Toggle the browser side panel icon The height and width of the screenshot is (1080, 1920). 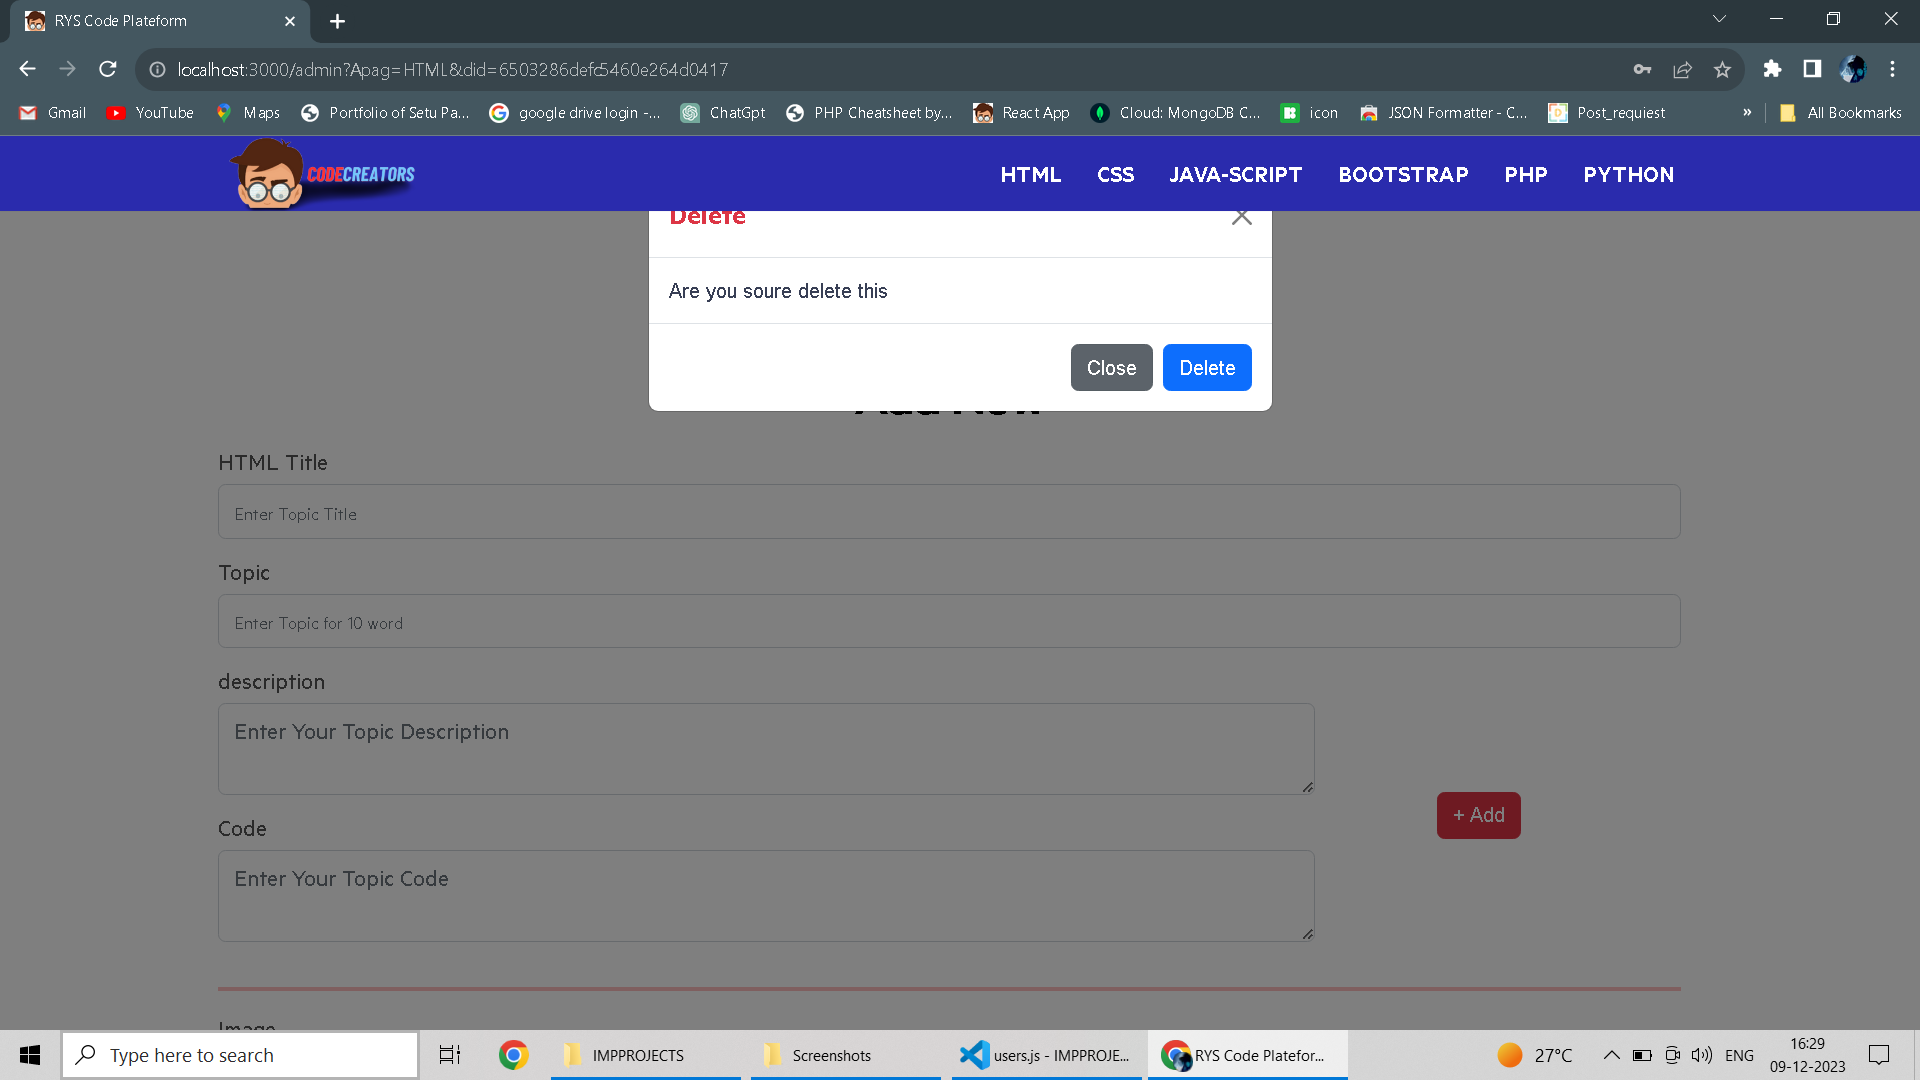pyautogui.click(x=1812, y=69)
